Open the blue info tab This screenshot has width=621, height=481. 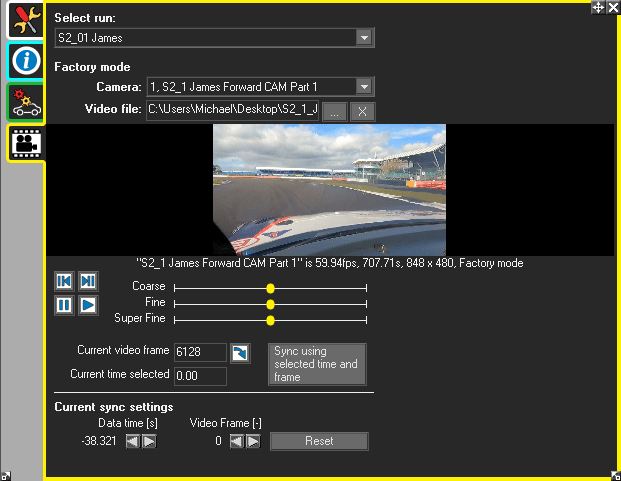(24, 62)
